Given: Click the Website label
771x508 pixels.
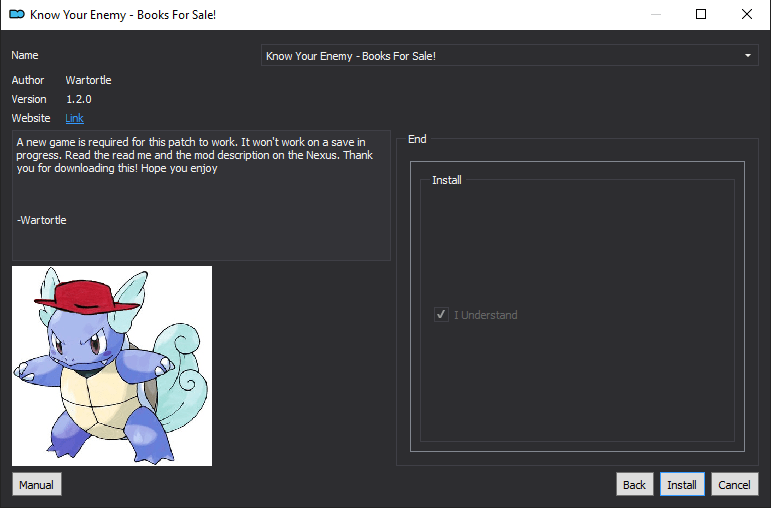Looking at the screenshot, I should (31, 118).
